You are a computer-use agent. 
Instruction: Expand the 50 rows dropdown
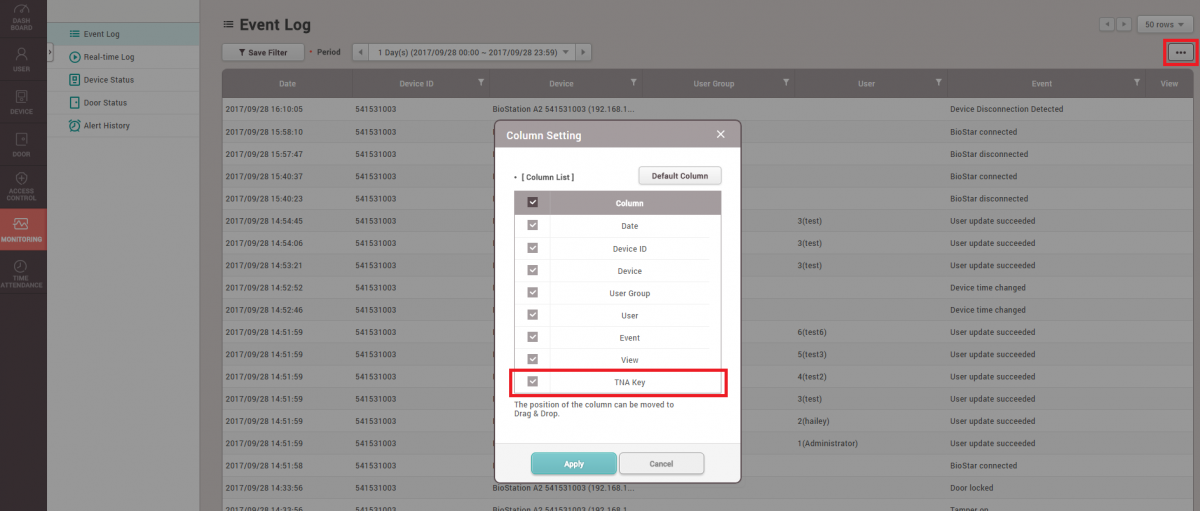1165,24
